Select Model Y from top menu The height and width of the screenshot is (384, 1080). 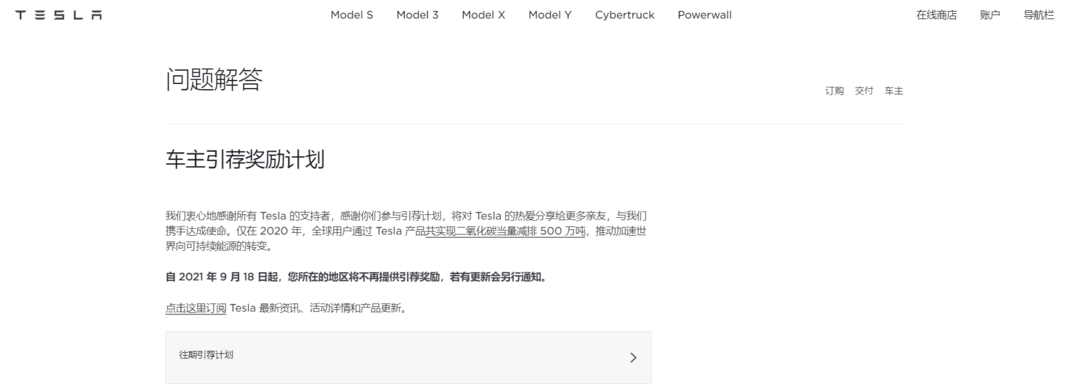point(550,15)
